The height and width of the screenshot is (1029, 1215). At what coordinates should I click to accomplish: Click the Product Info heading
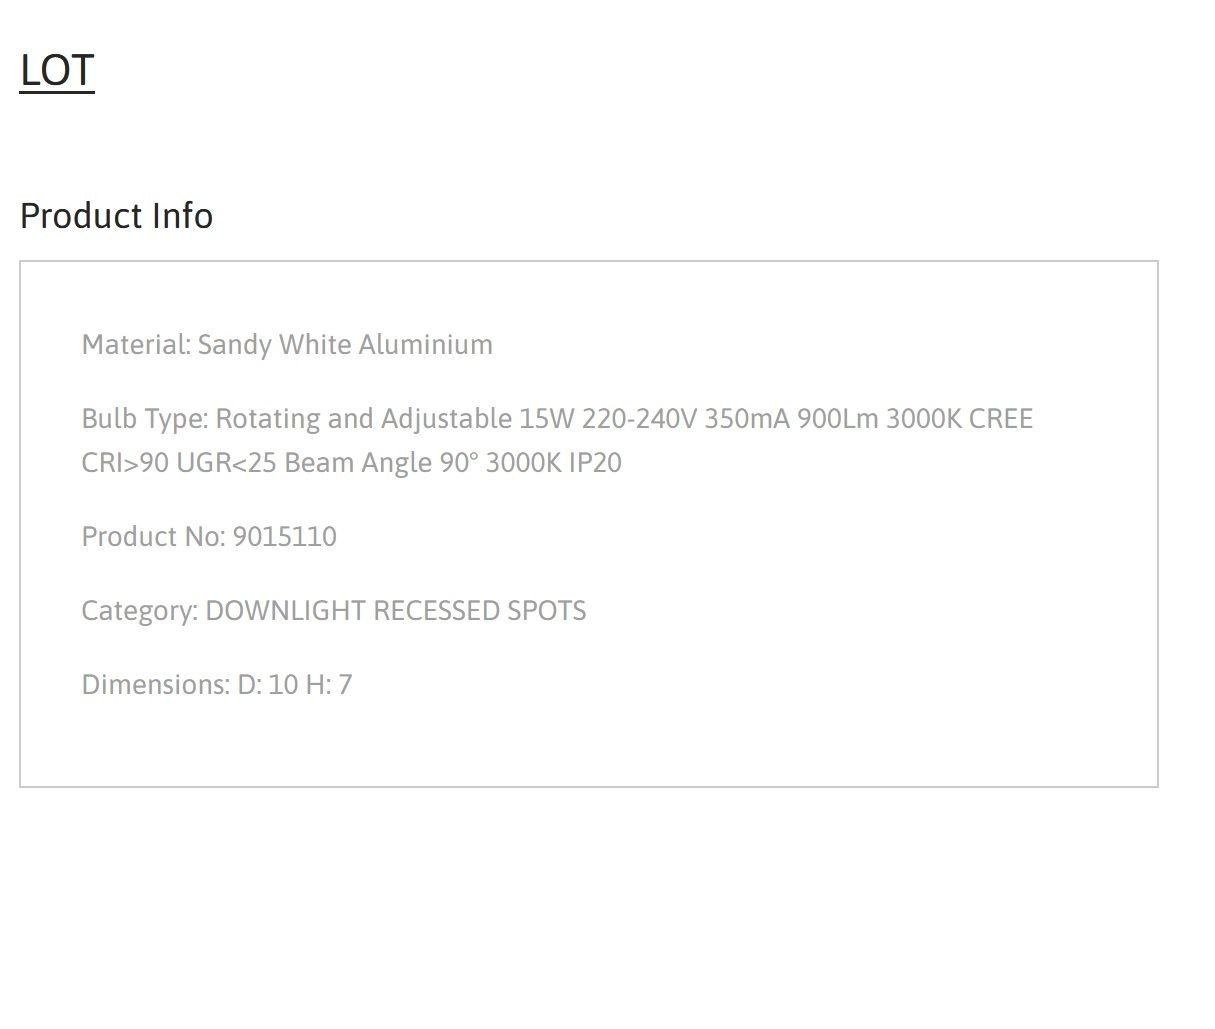[116, 216]
